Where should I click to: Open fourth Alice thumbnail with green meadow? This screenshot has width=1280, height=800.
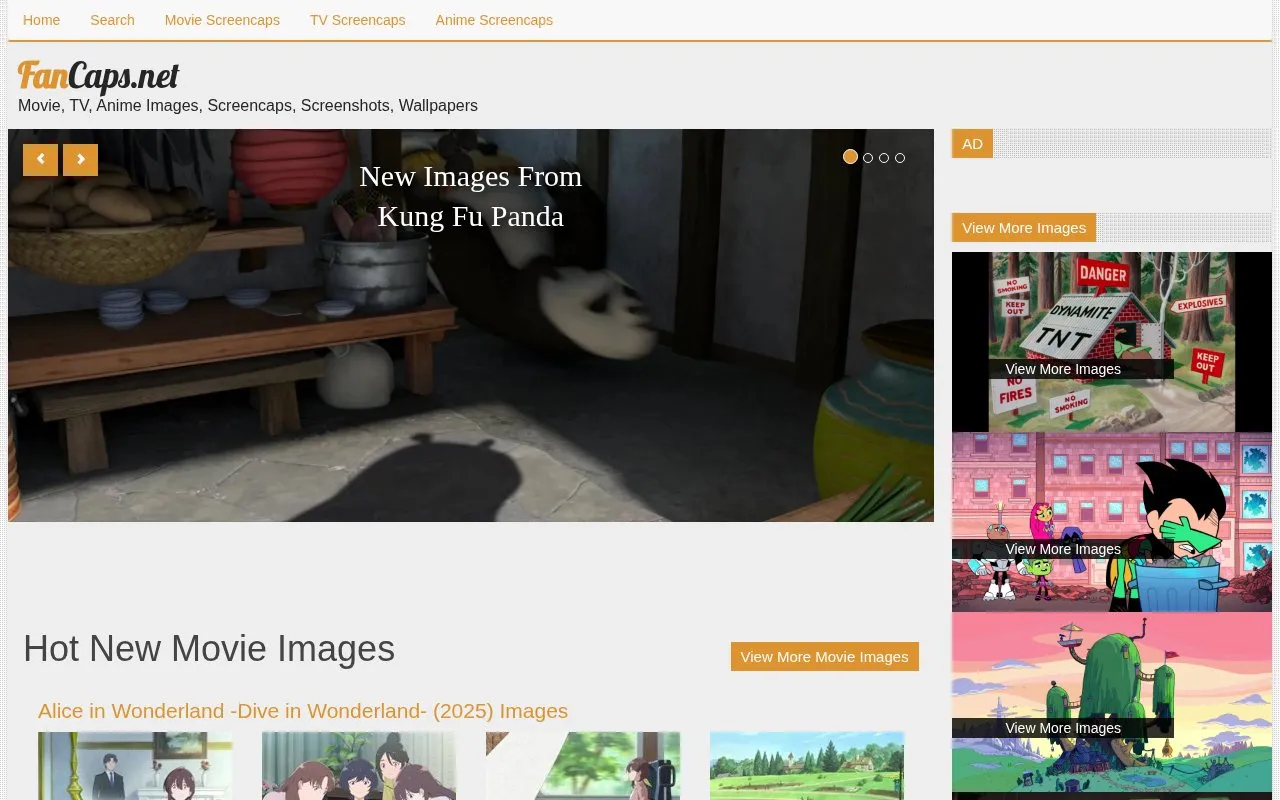coord(807,766)
